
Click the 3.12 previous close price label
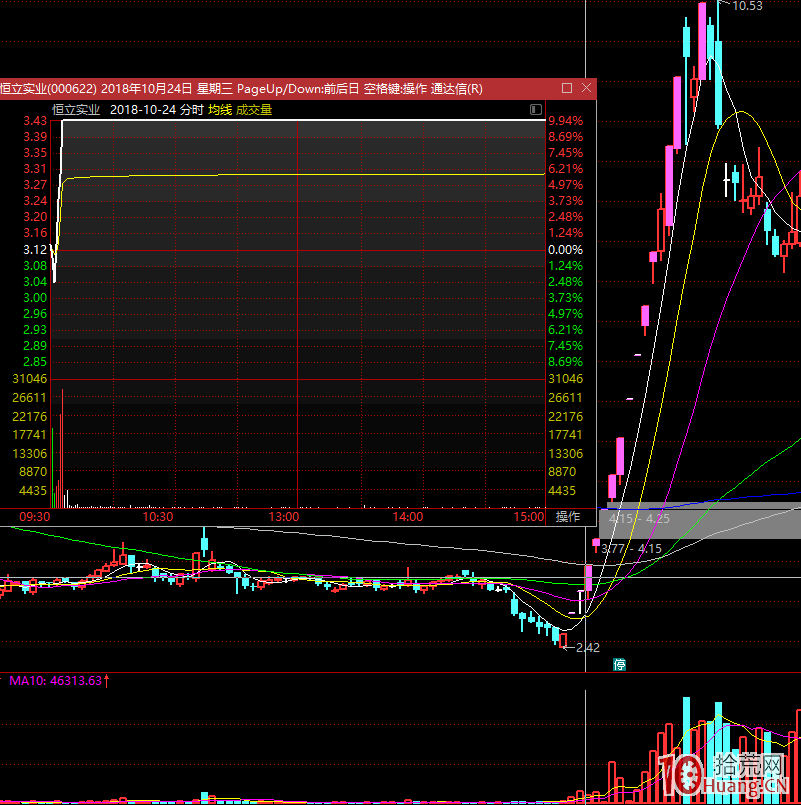point(35,250)
